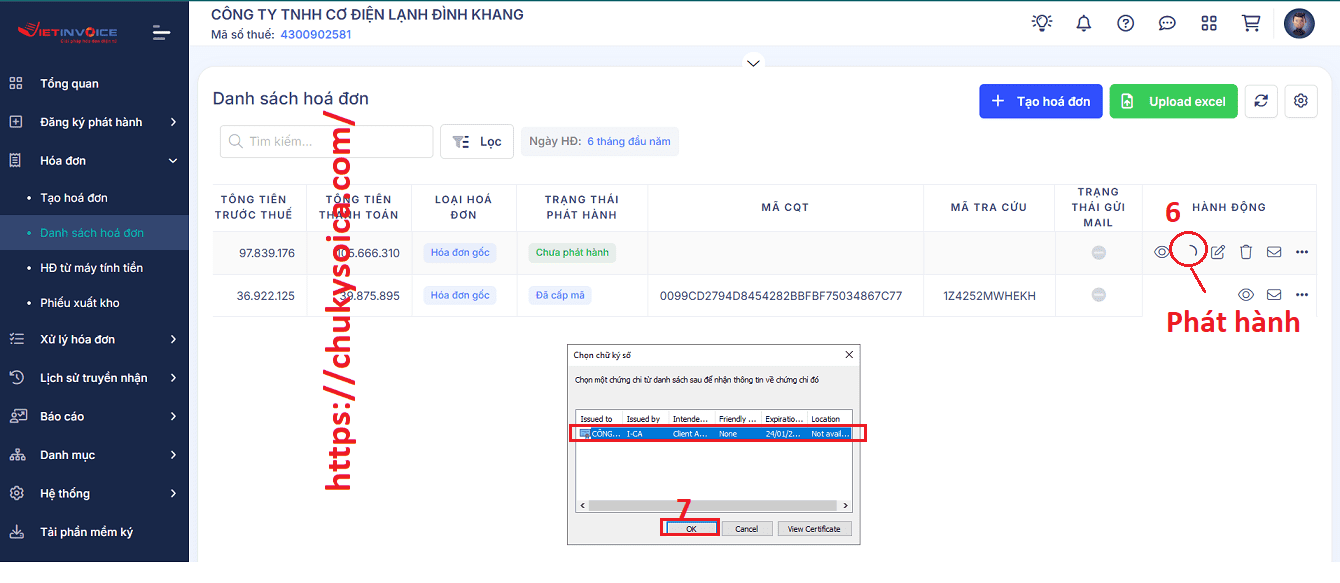The height and width of the screenshot is (583, 1340).
Task: Send mail for the Đã cấp mã invoice
Action: pos(1274,295)
